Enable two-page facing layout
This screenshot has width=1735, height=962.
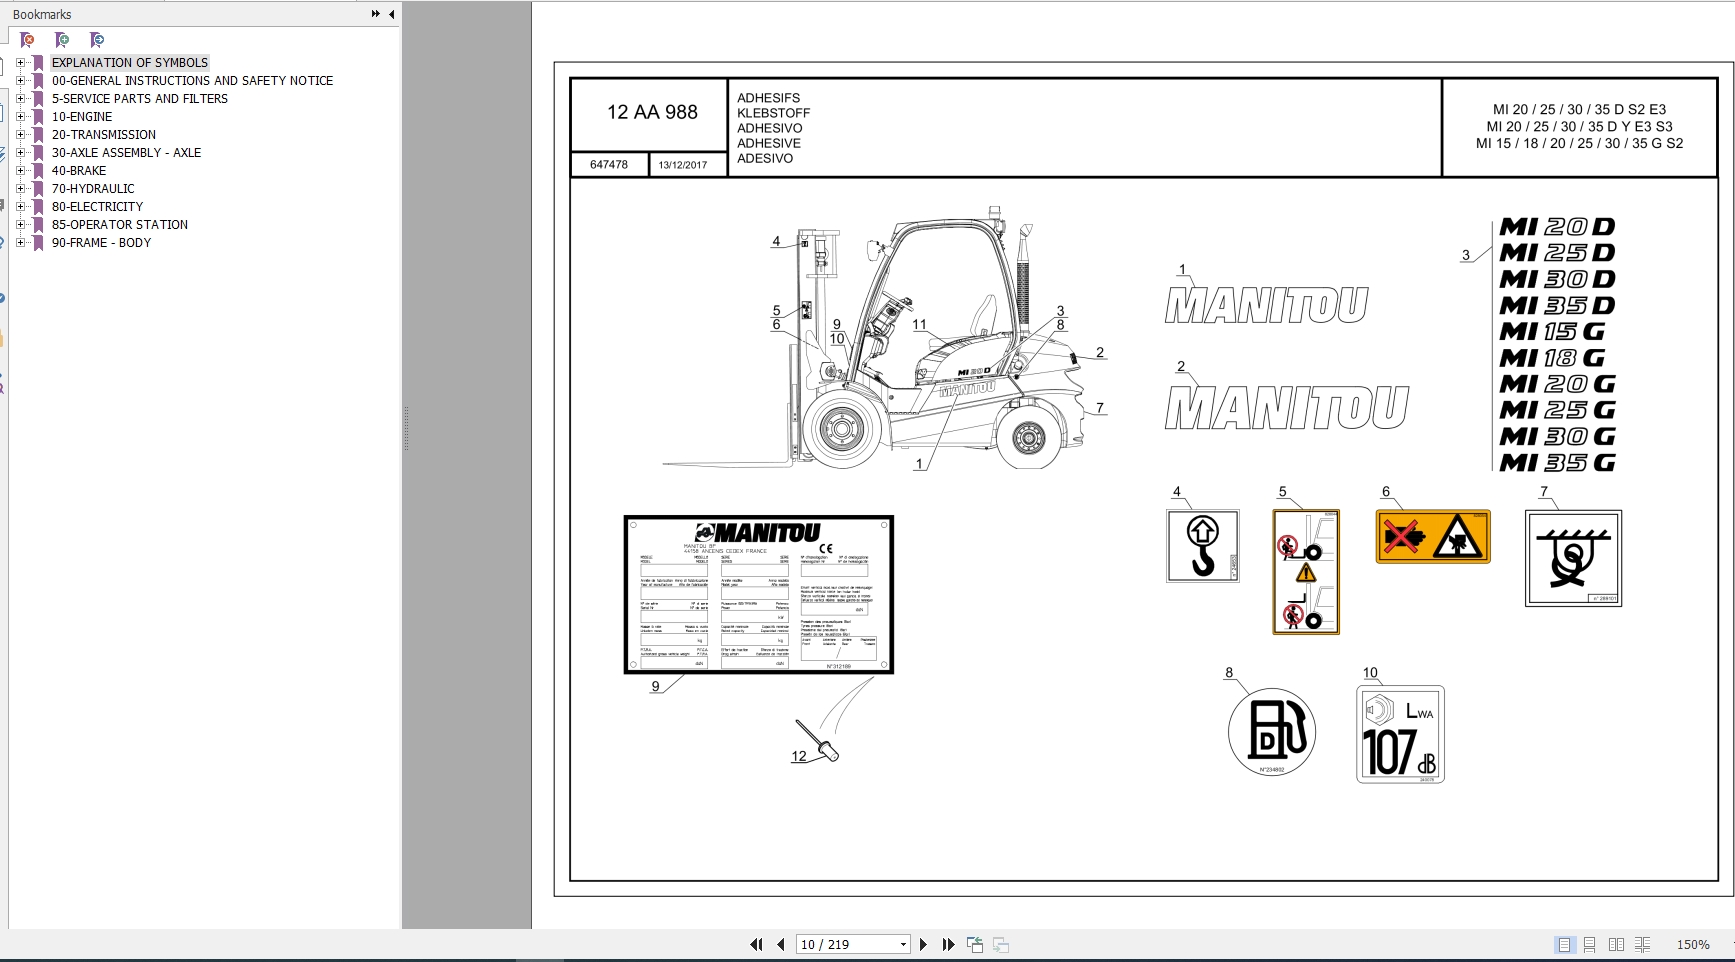pyautogui.click(x=1616, y=944)
